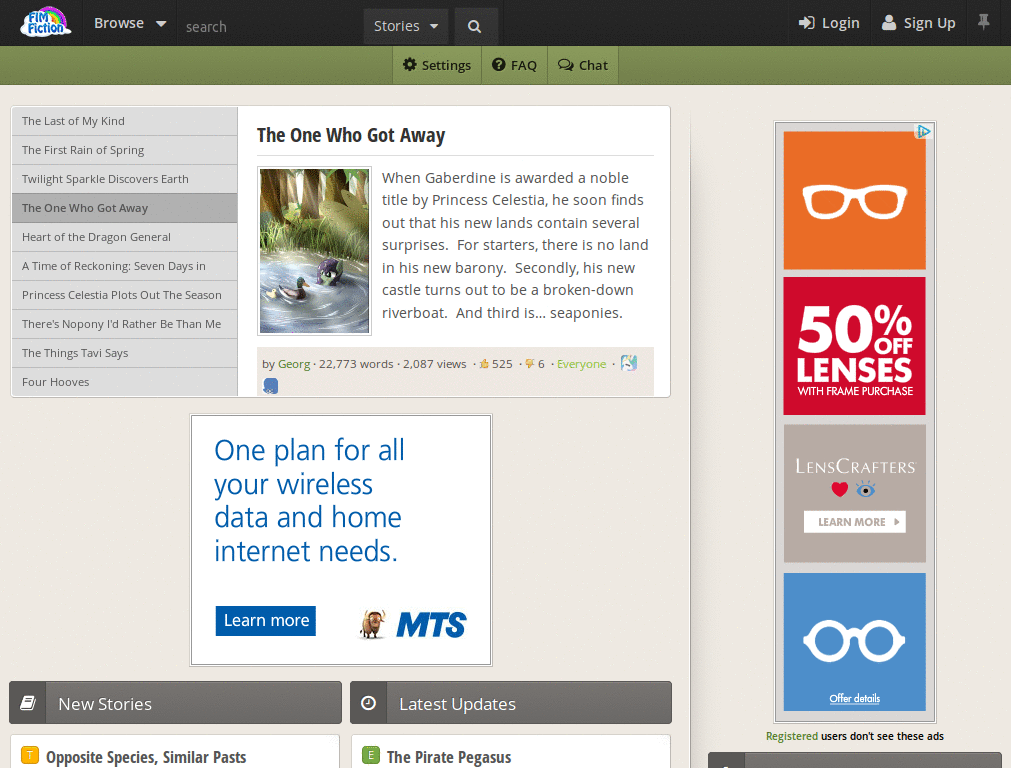Click the magnifier search button
Image resolution: width=1024 pixels, height=768 pixels.
475,26
